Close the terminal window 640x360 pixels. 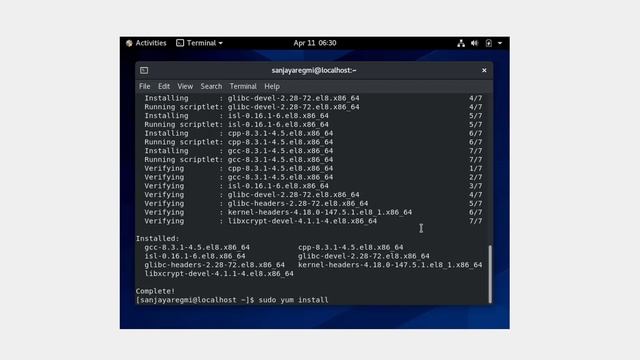point(484,70)
